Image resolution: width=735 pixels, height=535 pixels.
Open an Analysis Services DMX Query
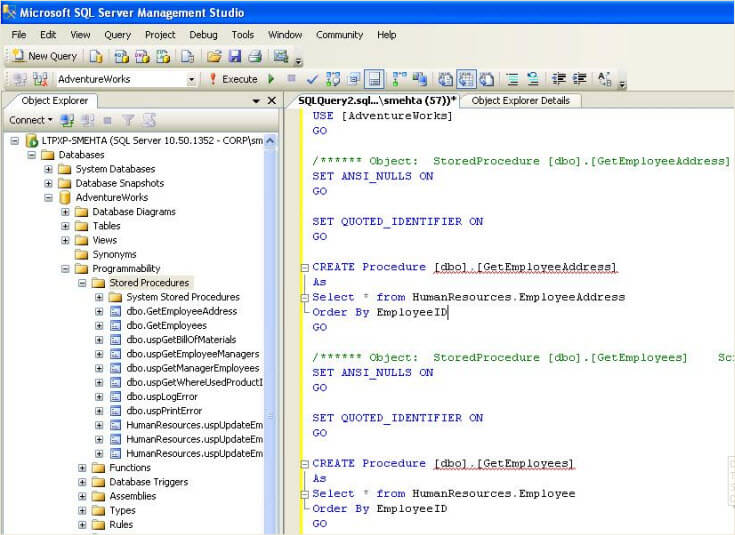(x=142, y=56)
